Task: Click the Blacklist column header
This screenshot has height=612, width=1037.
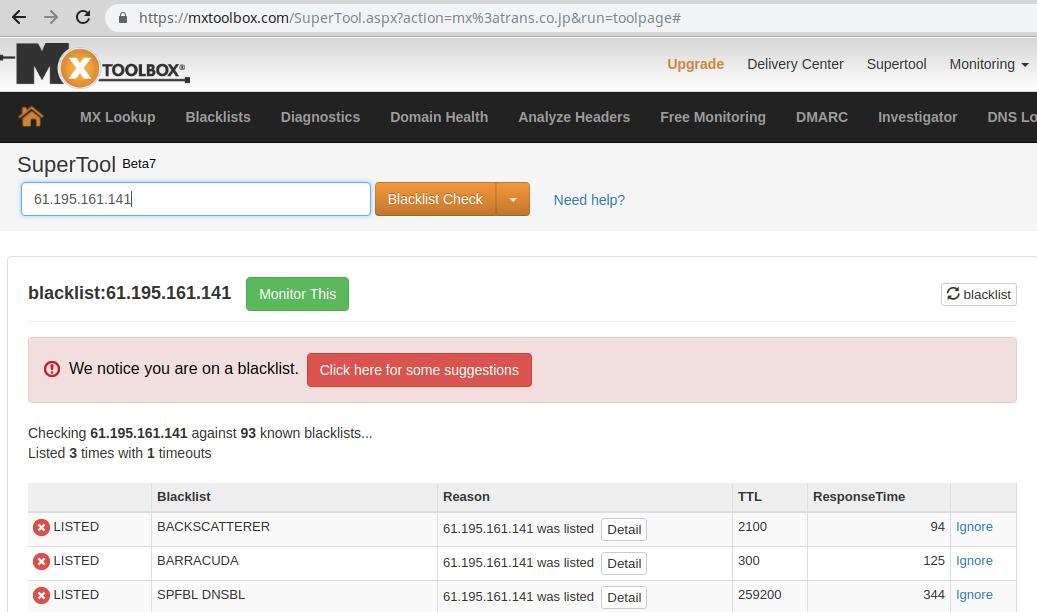Action: click(x=184, y=497)
